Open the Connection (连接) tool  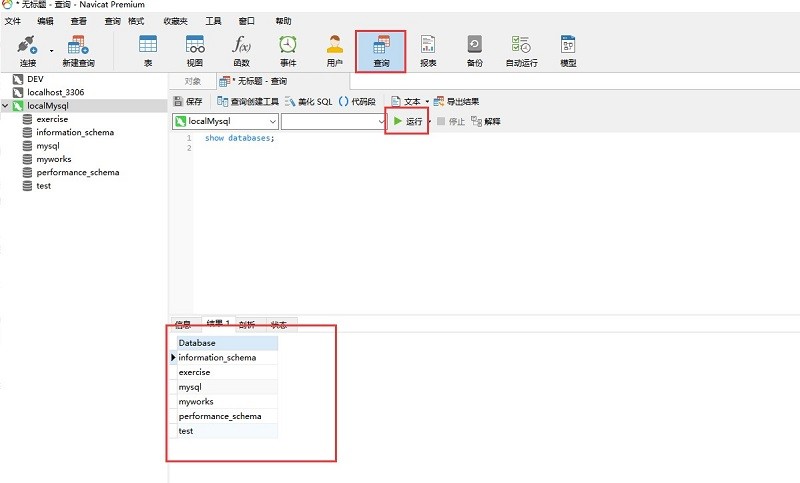28,51
